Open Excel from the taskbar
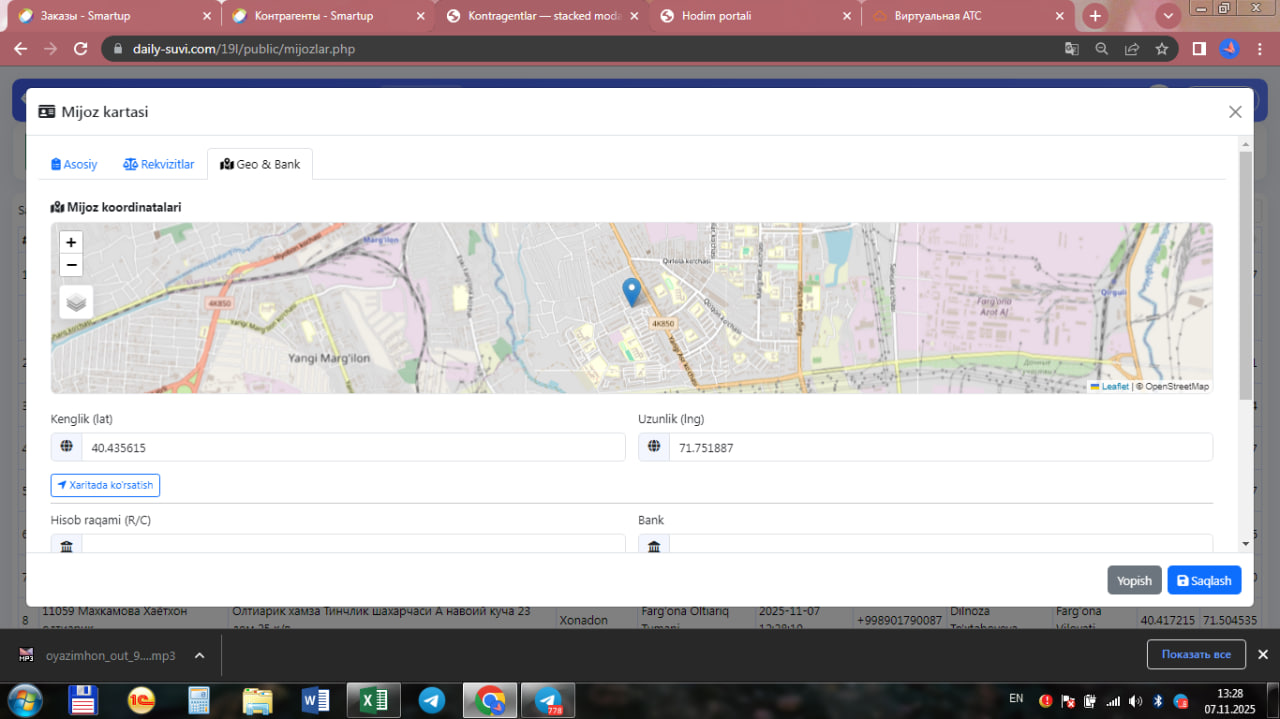This screenshot has height=719, width=1280. tap(373, 700)
